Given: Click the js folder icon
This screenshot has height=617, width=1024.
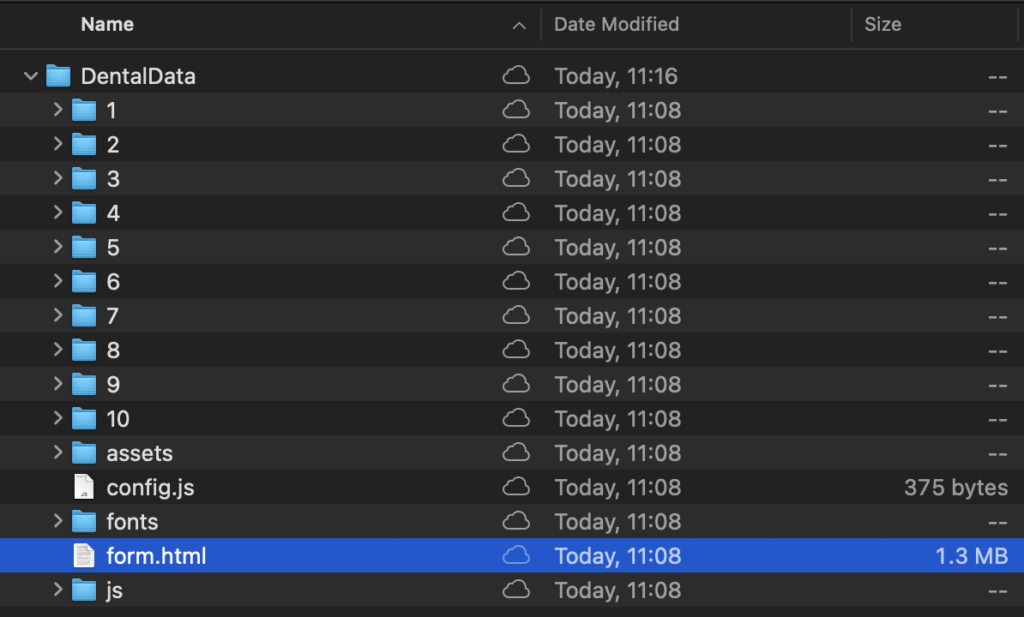Looking at the screenshot, I should coord(84,590).
